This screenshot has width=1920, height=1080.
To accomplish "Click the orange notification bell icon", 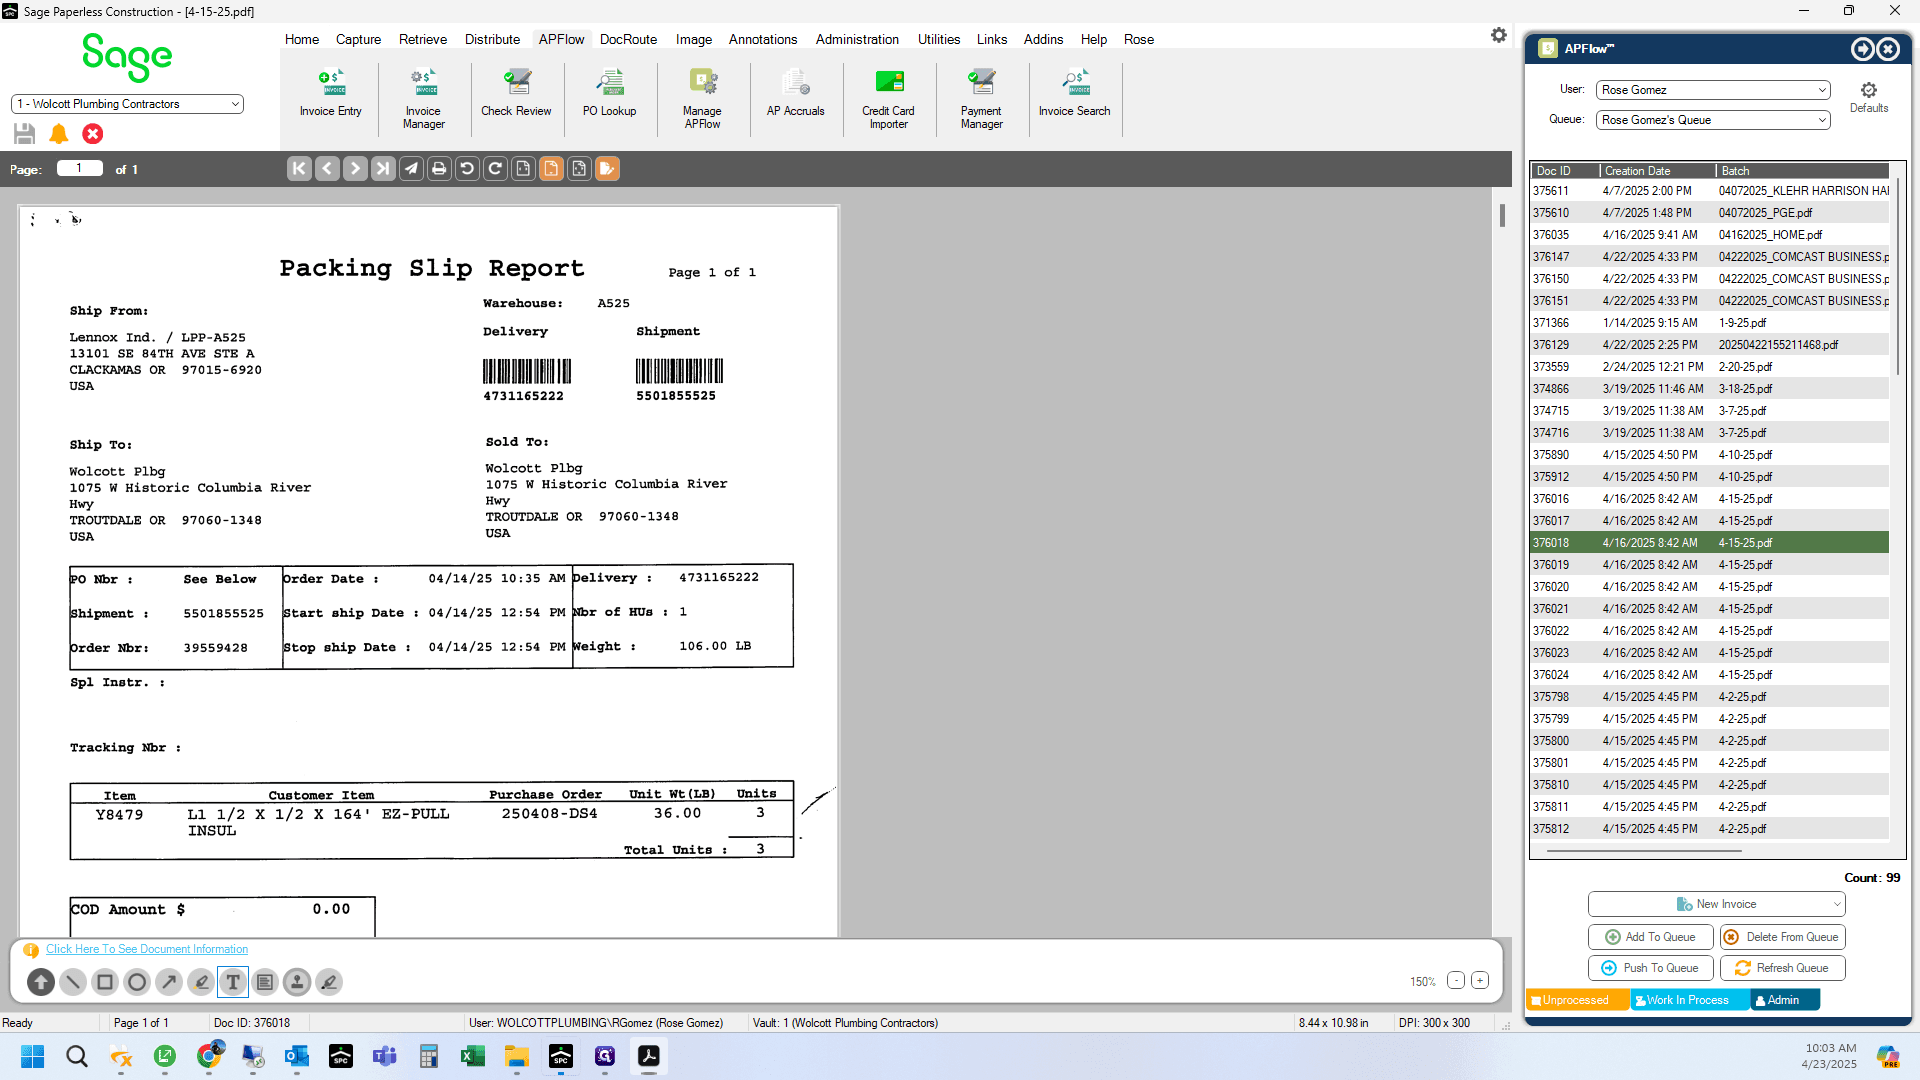I will [59, 134].
